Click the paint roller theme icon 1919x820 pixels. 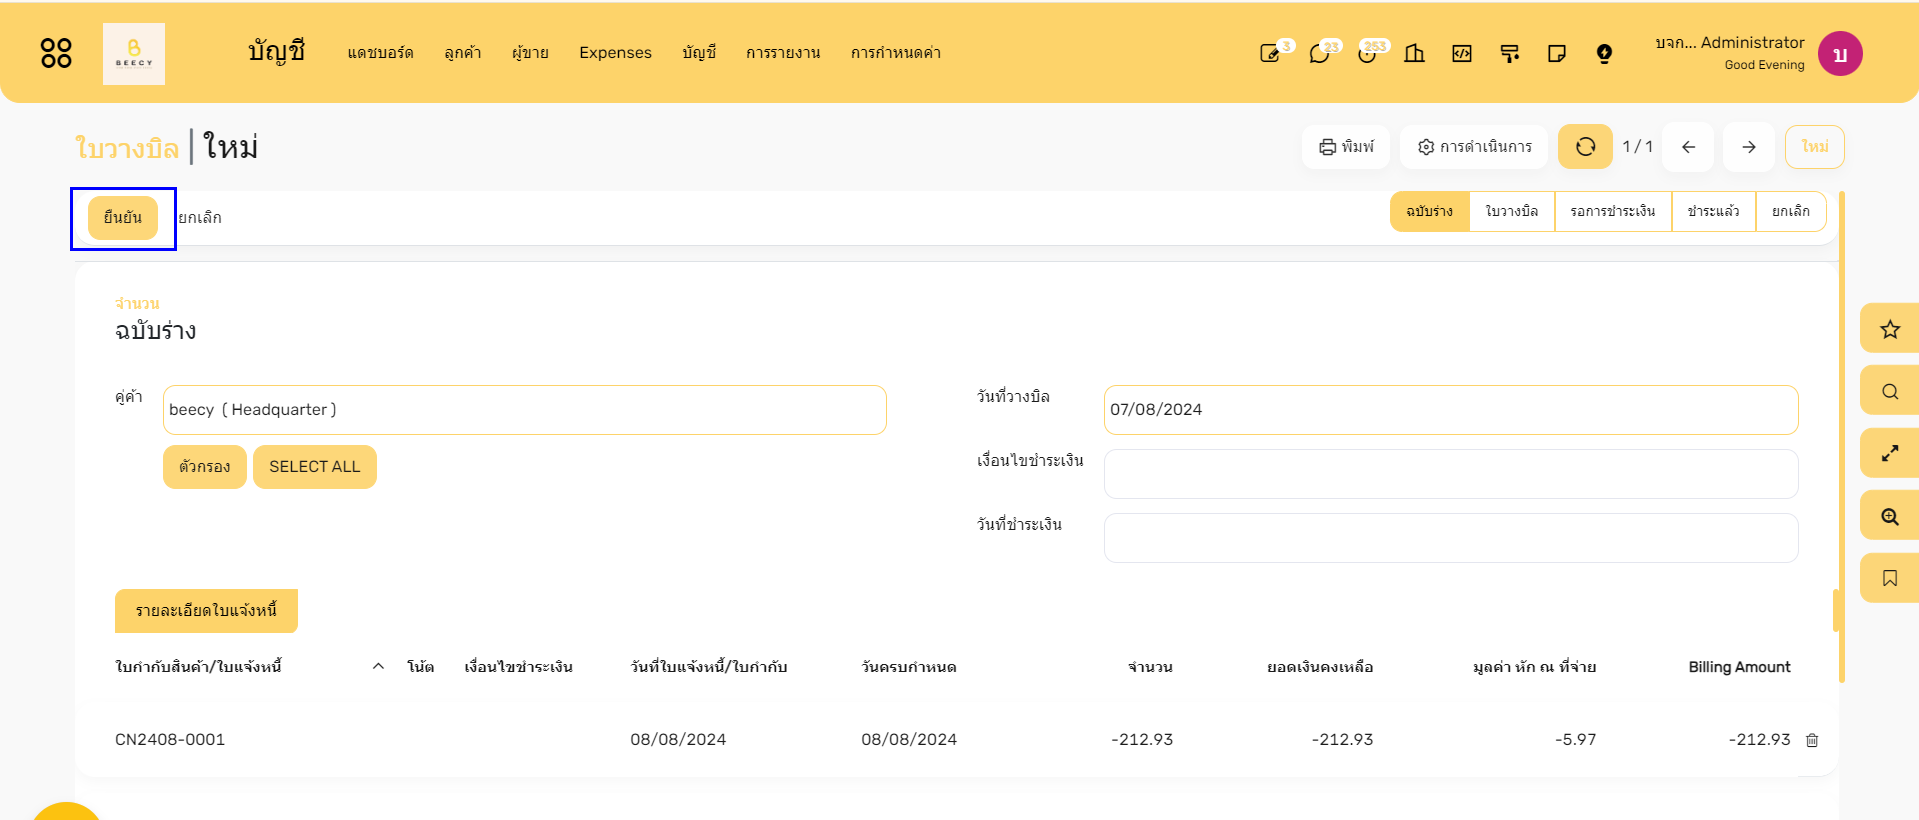click(1510, 53)
